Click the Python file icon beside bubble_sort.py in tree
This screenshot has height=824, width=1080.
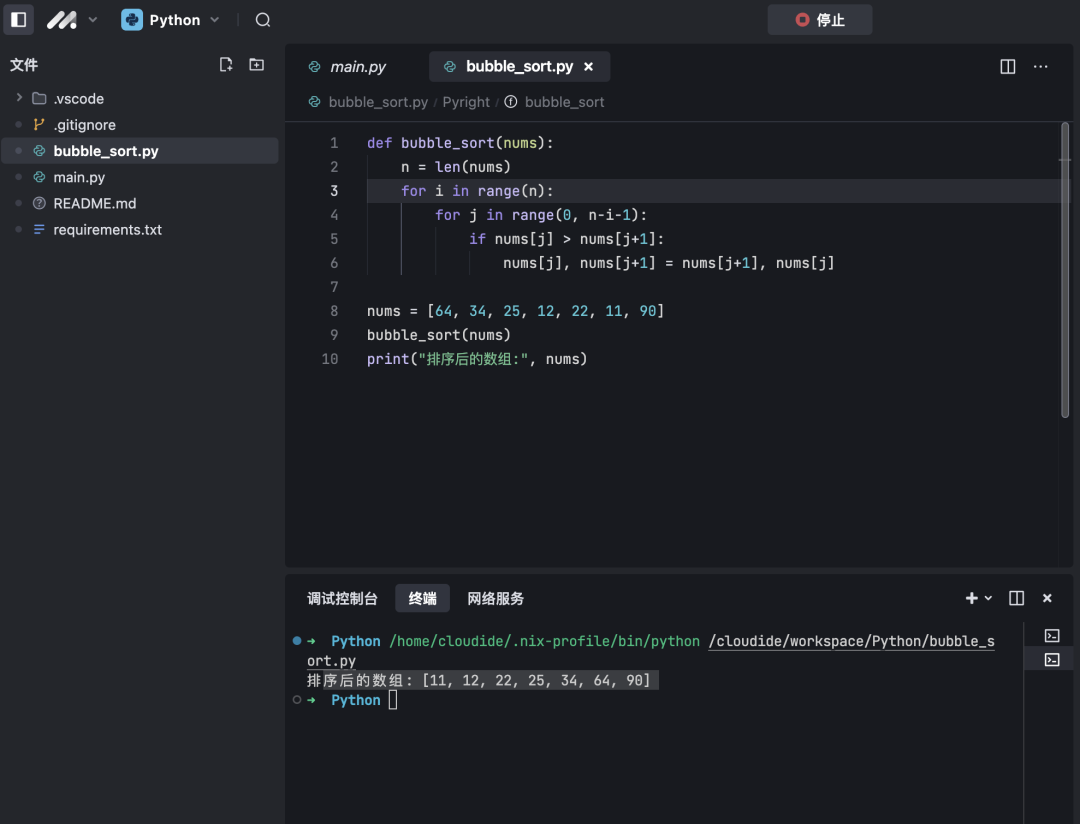pyautogui.click(x=39, y=151)
